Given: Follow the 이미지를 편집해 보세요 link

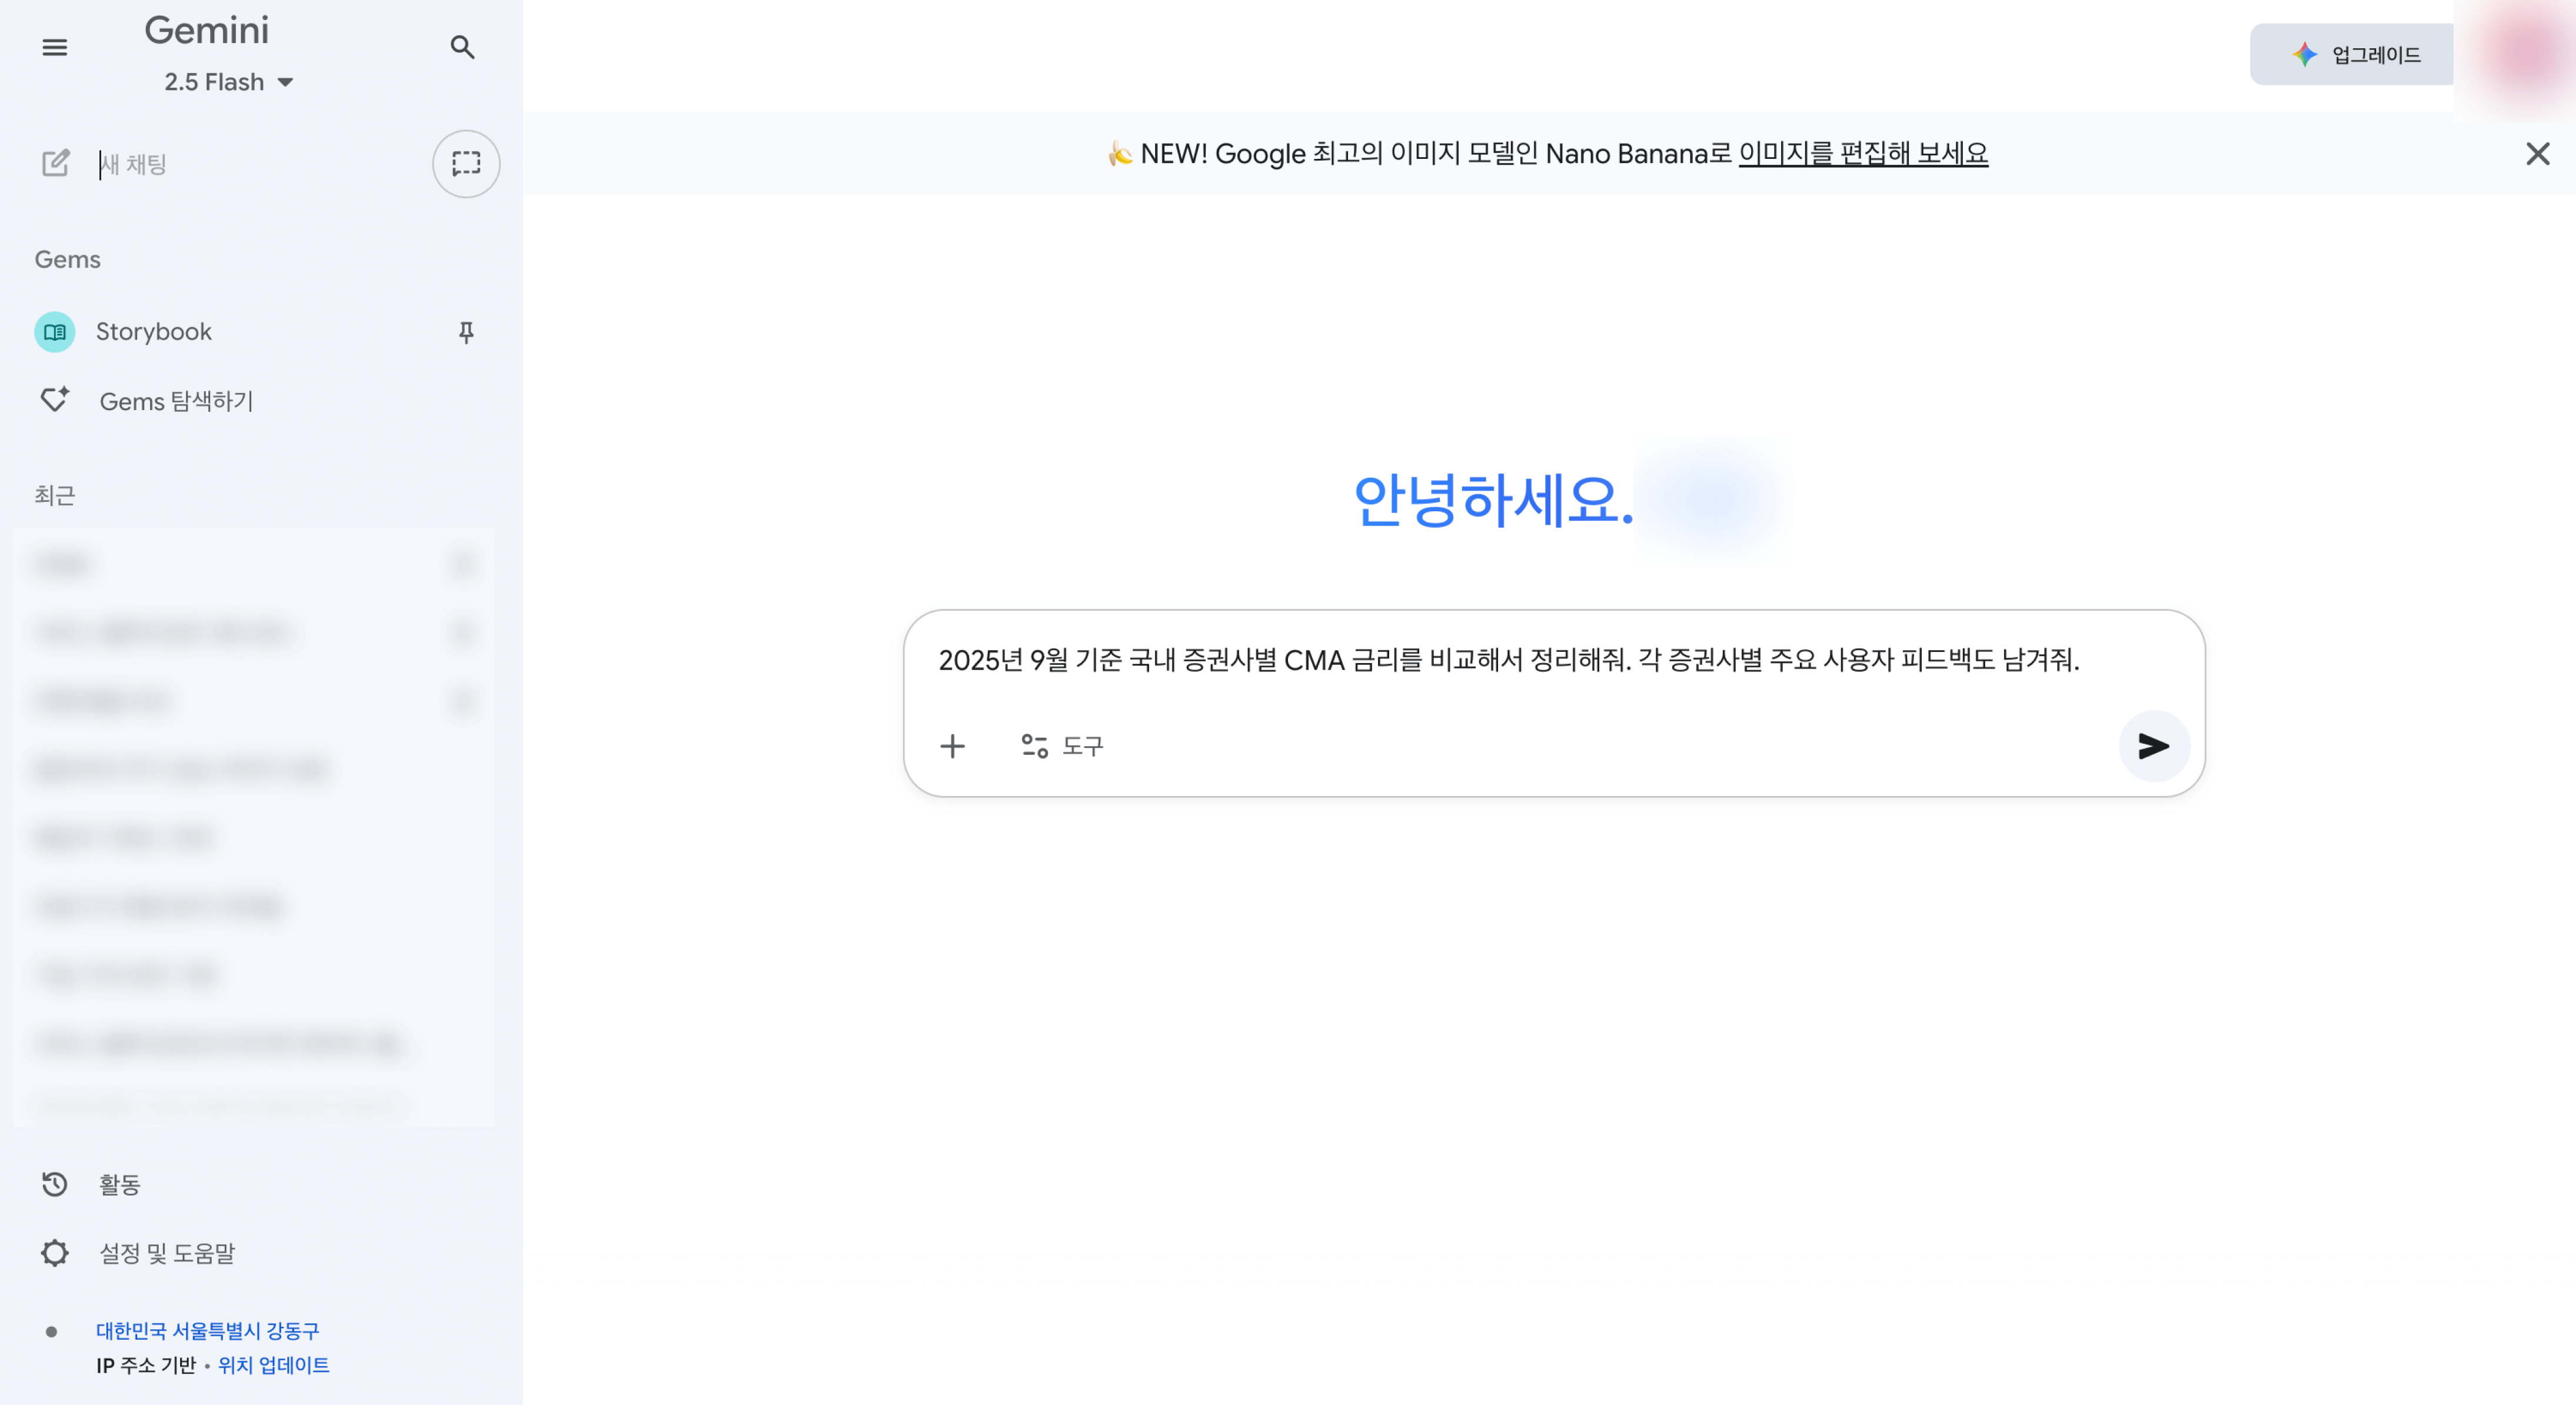Looking at the screenshot, I should click(1863, 154).
